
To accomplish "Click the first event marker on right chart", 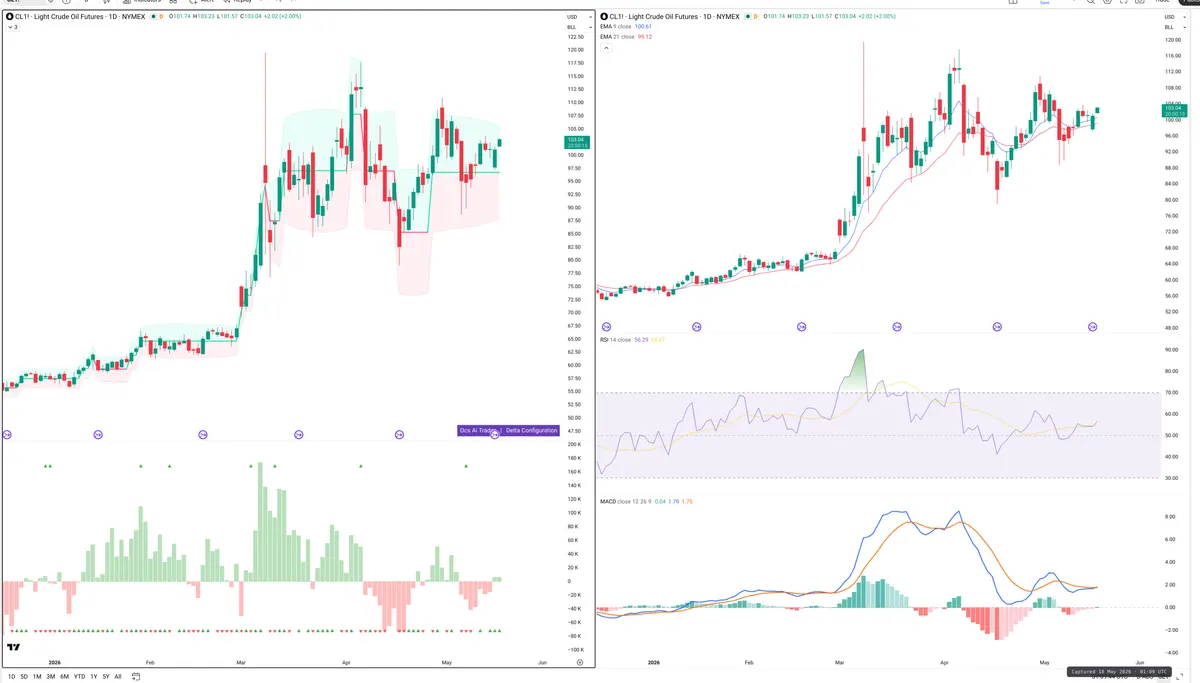I will [x=606, y=326].
